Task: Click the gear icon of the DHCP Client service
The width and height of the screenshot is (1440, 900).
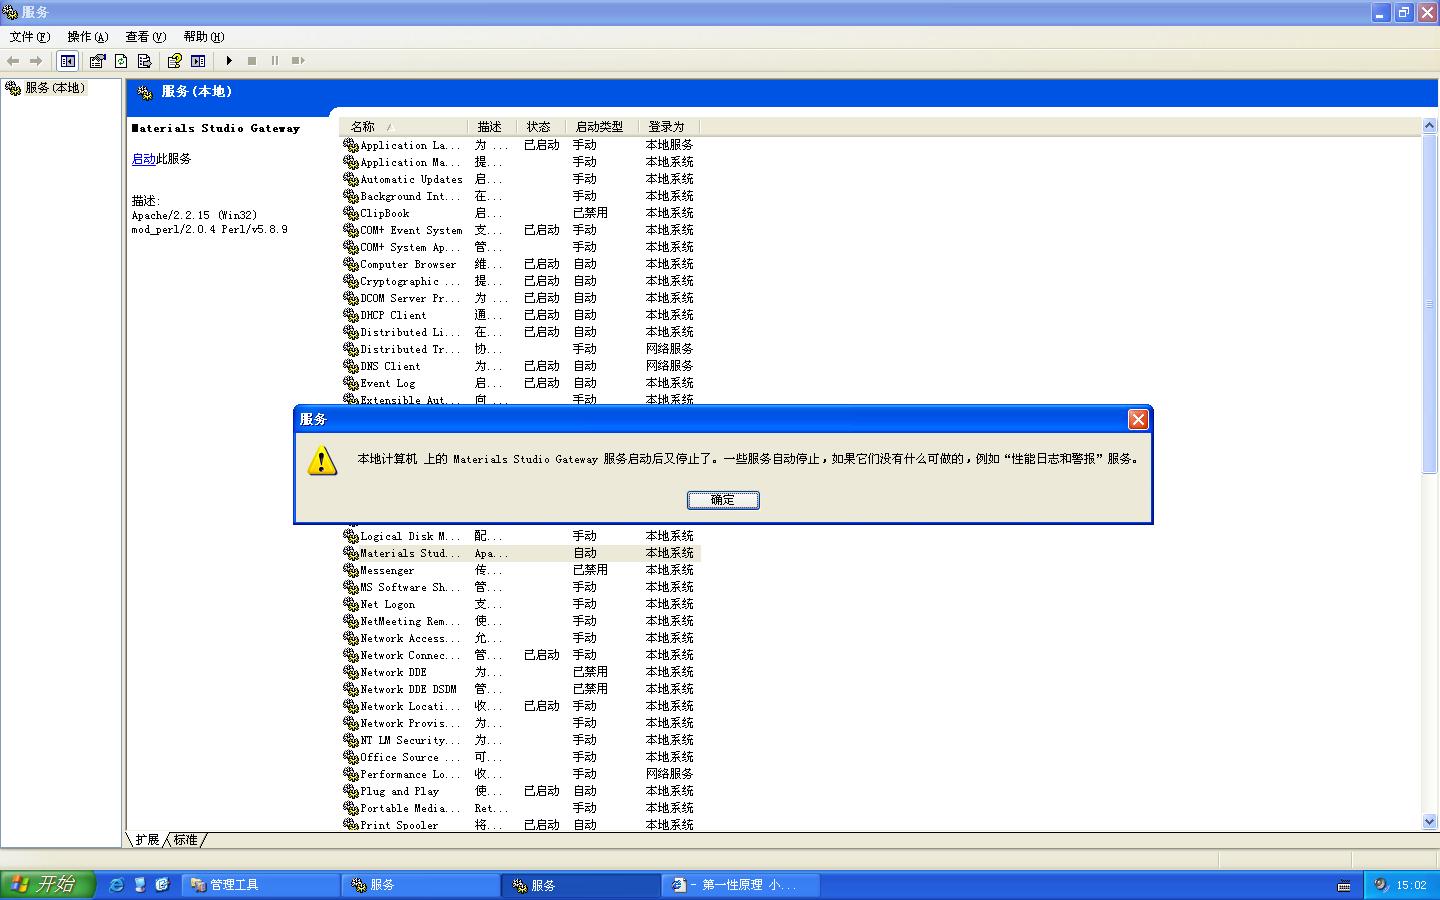Action: (x=351, y=315)
